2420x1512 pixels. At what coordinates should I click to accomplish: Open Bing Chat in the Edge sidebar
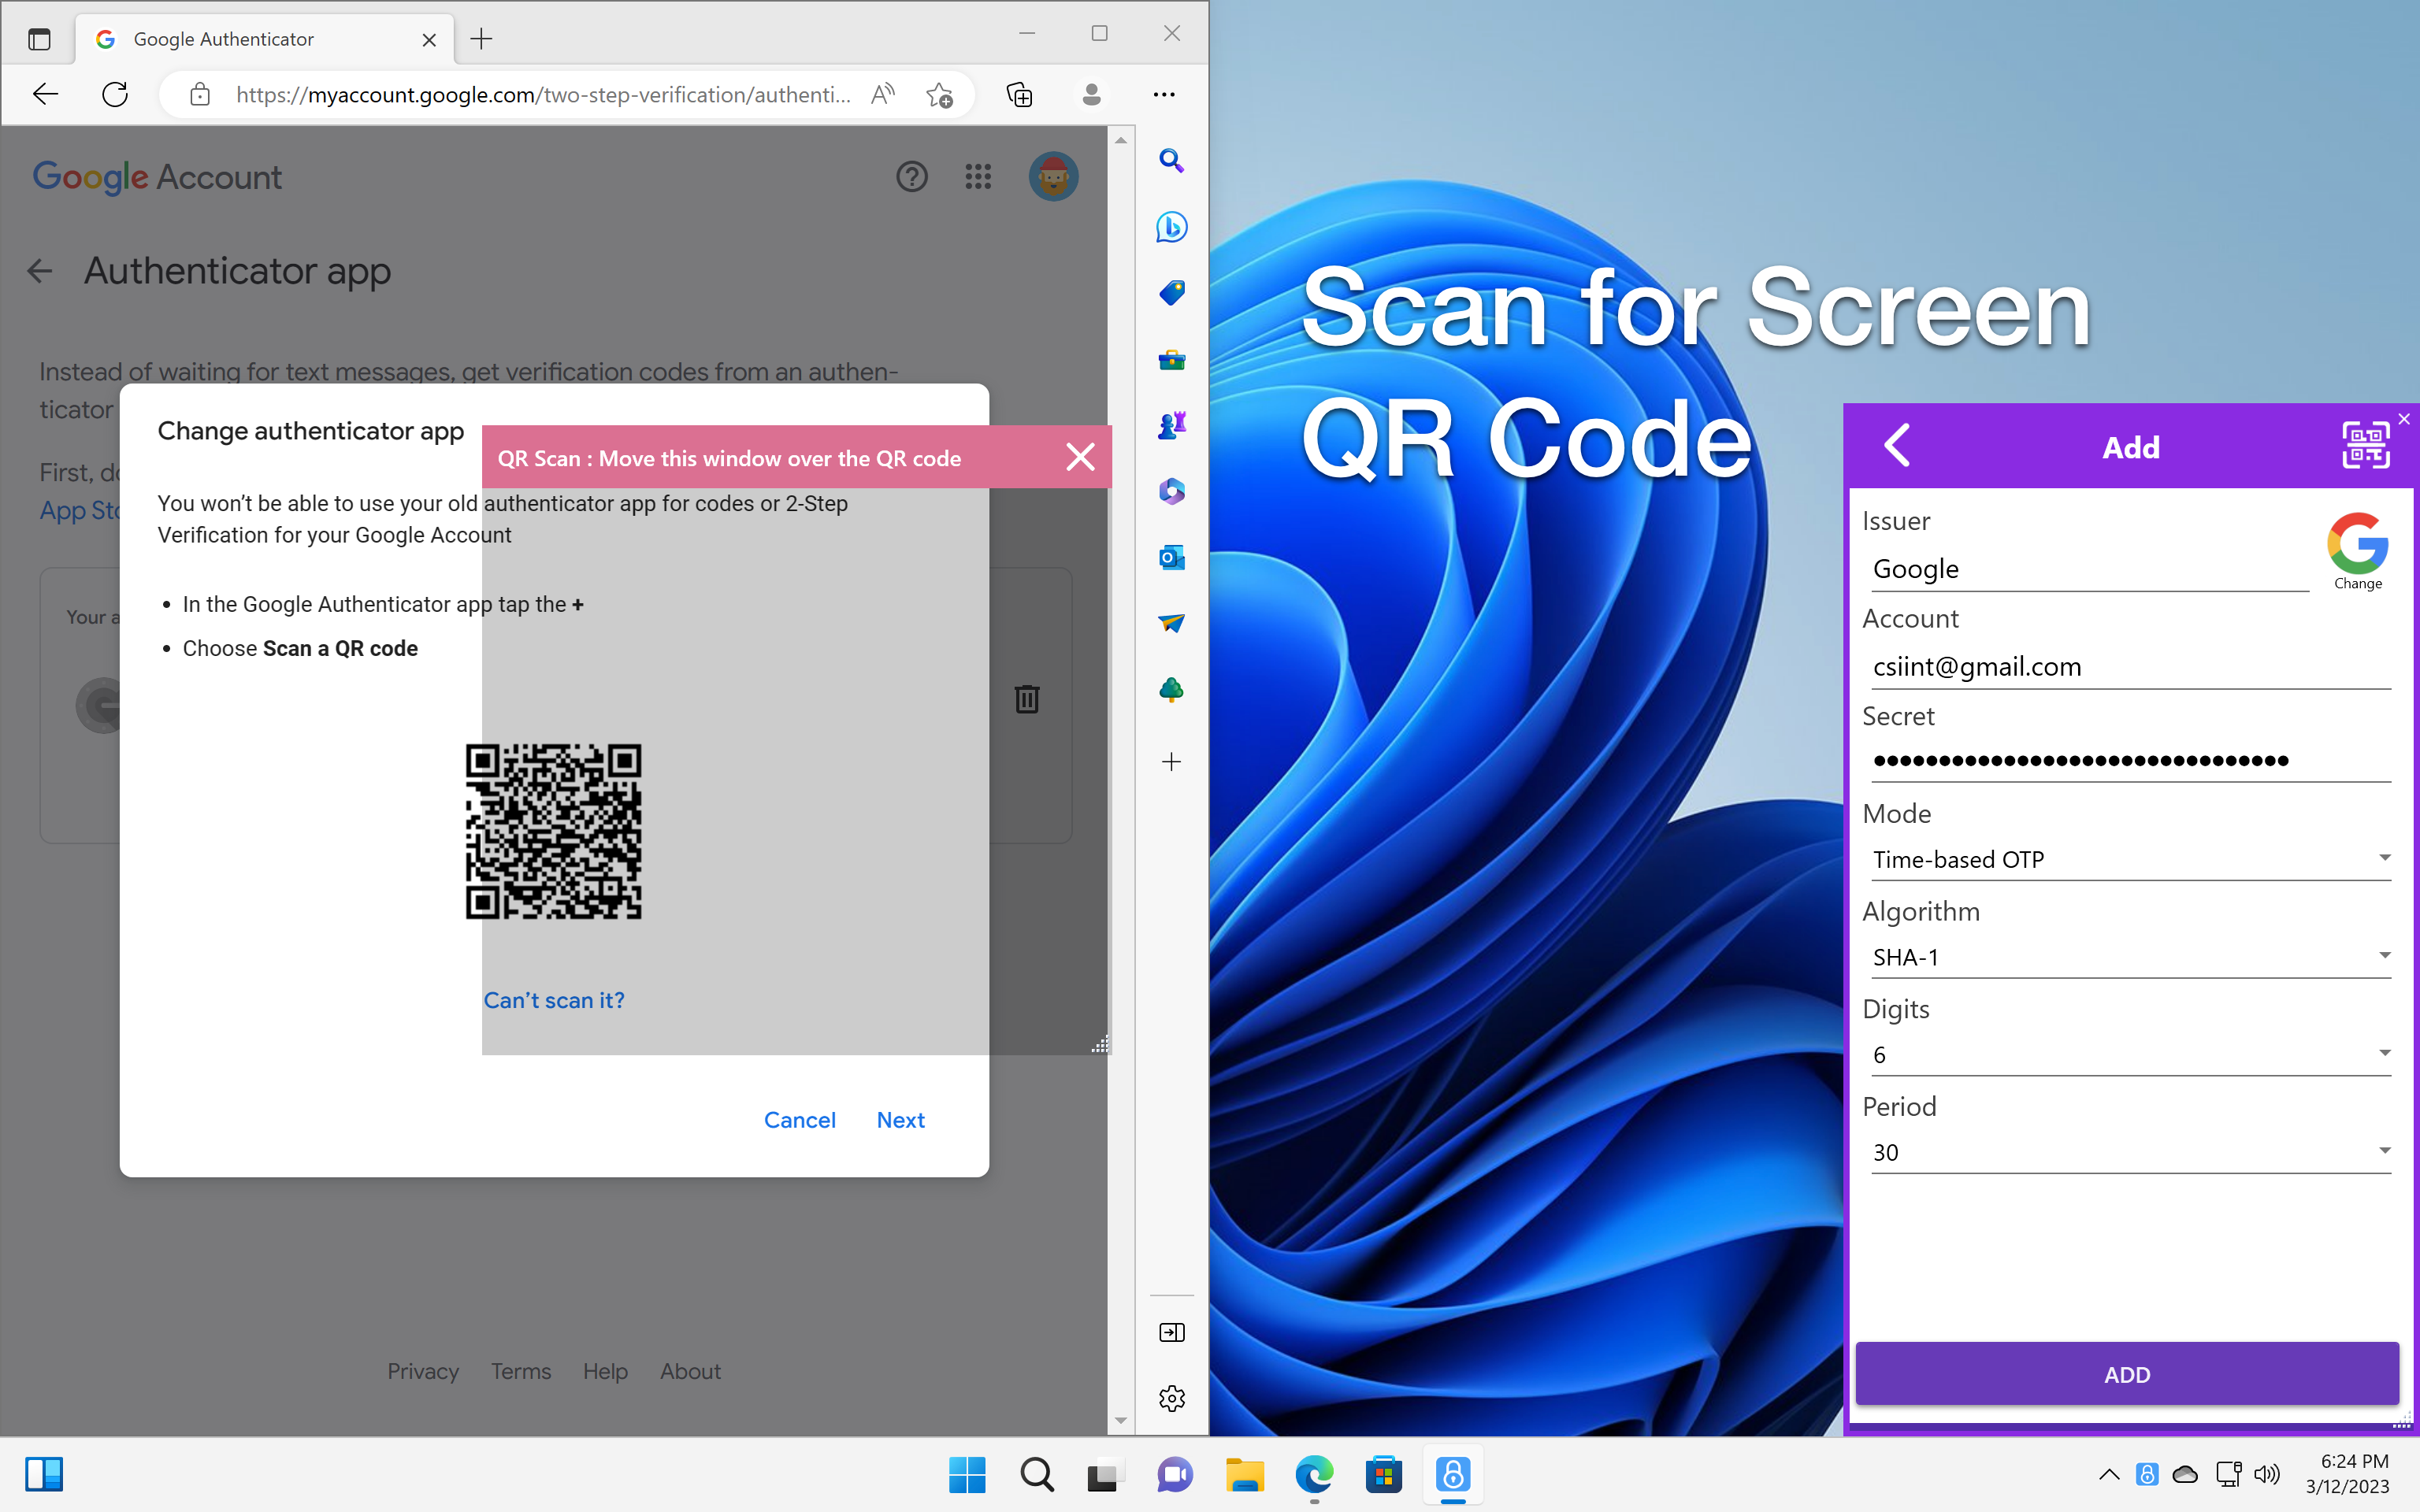(x=1171, y=227)
